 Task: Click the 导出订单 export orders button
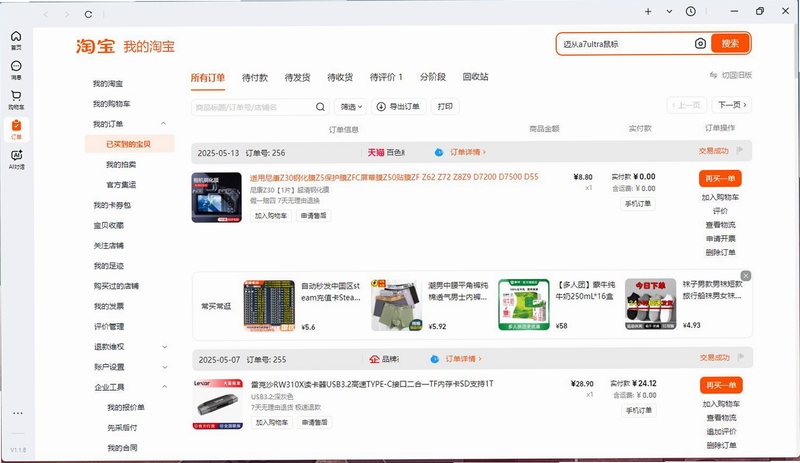[x=398, y=107]
